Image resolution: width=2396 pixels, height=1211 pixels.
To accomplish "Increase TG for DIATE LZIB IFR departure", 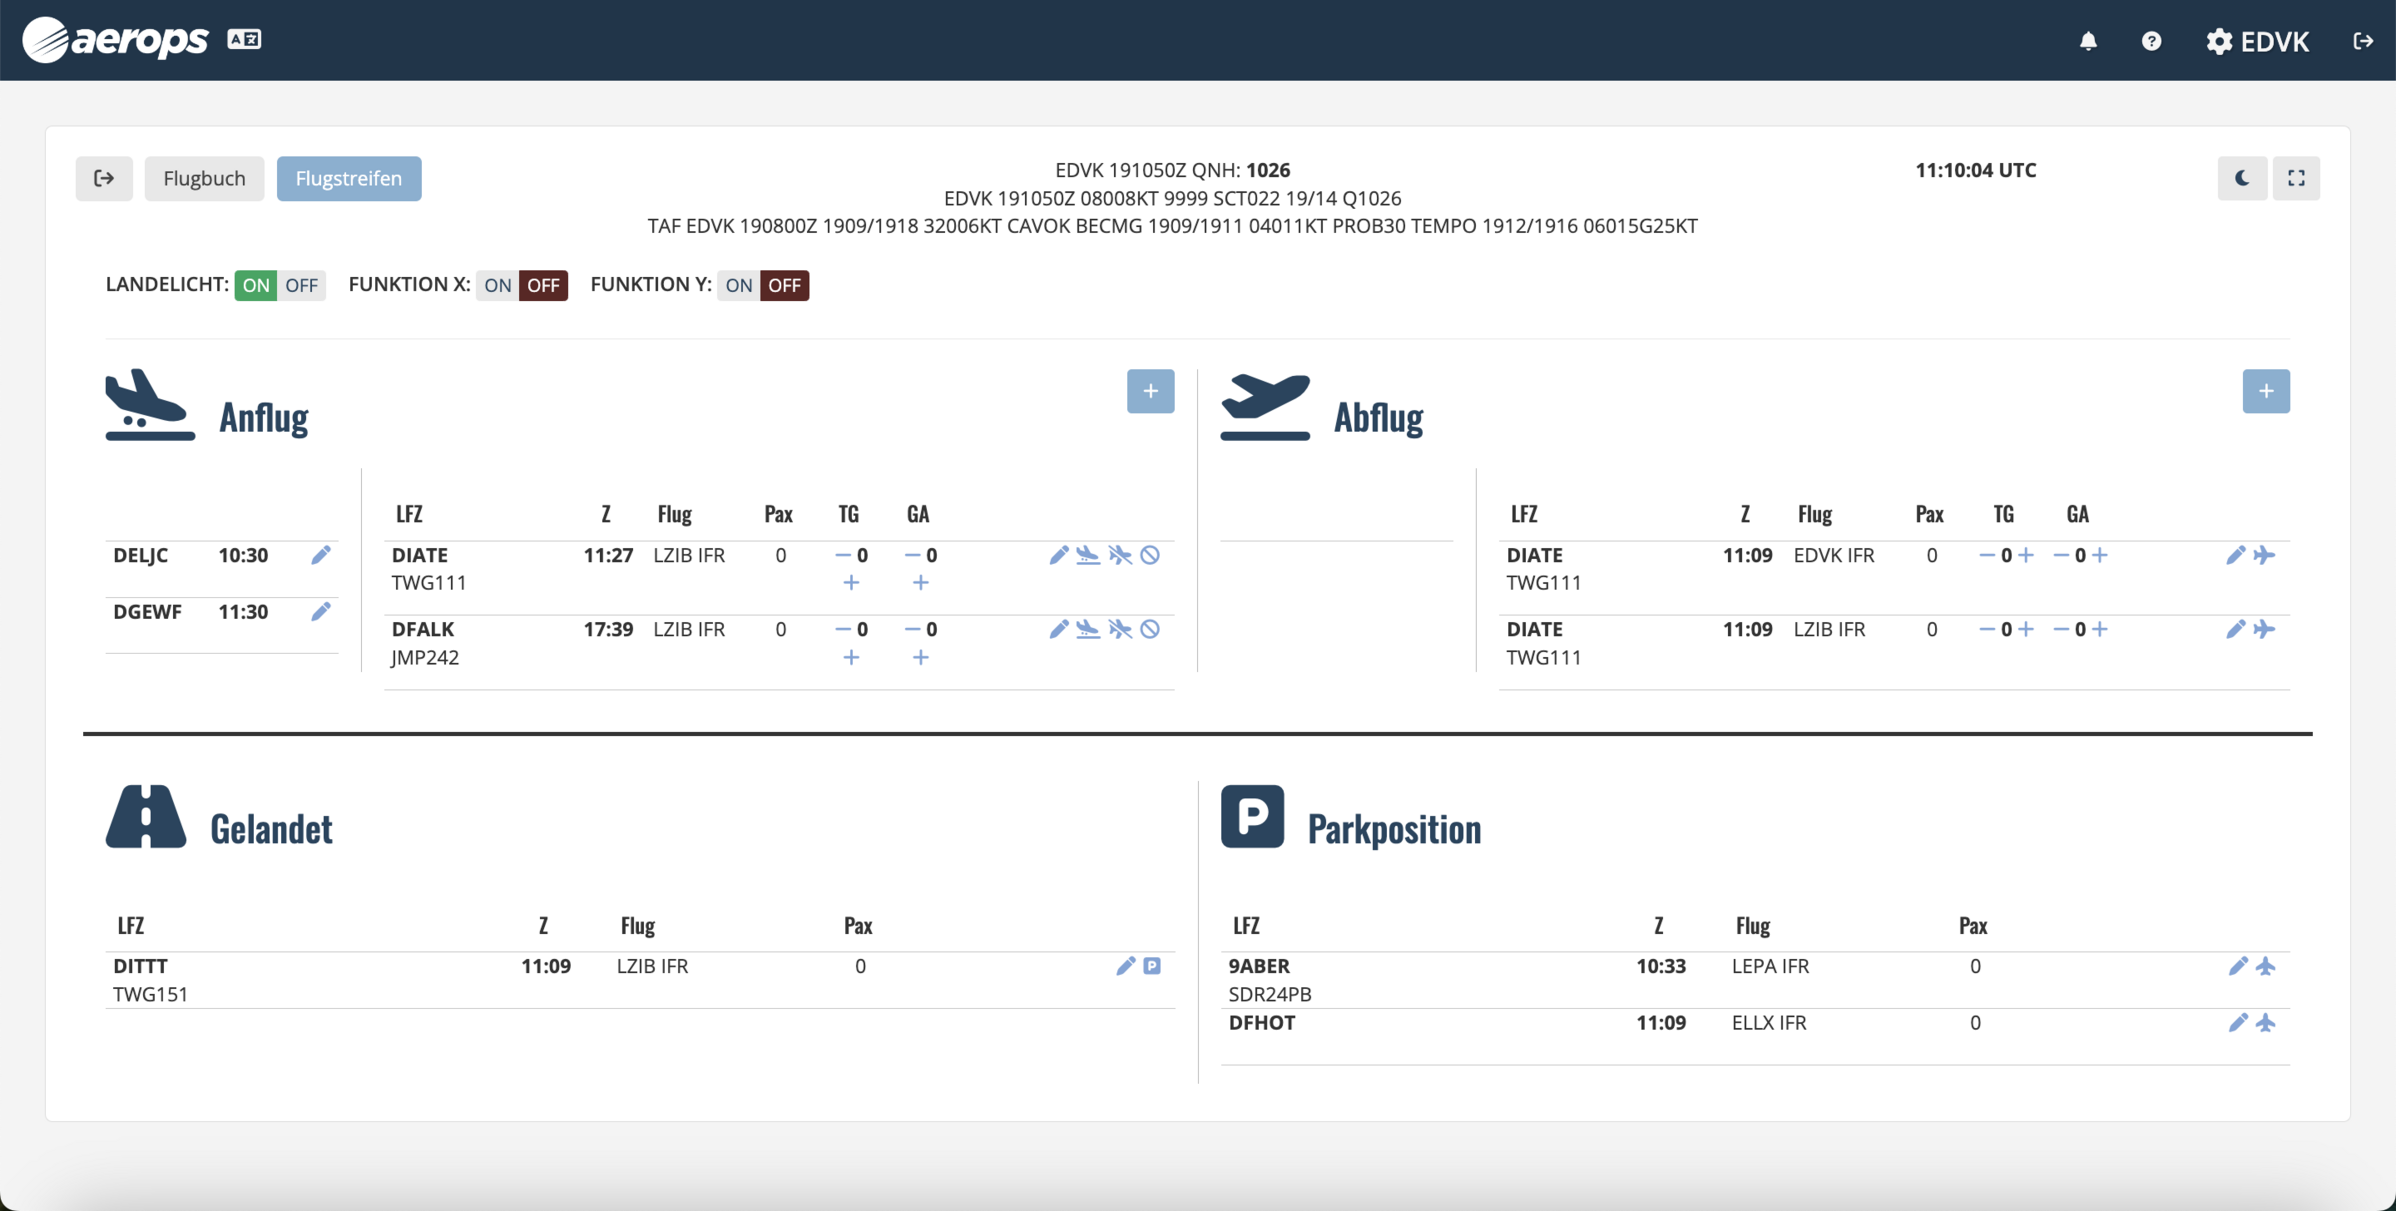I will click(2026, 629).
